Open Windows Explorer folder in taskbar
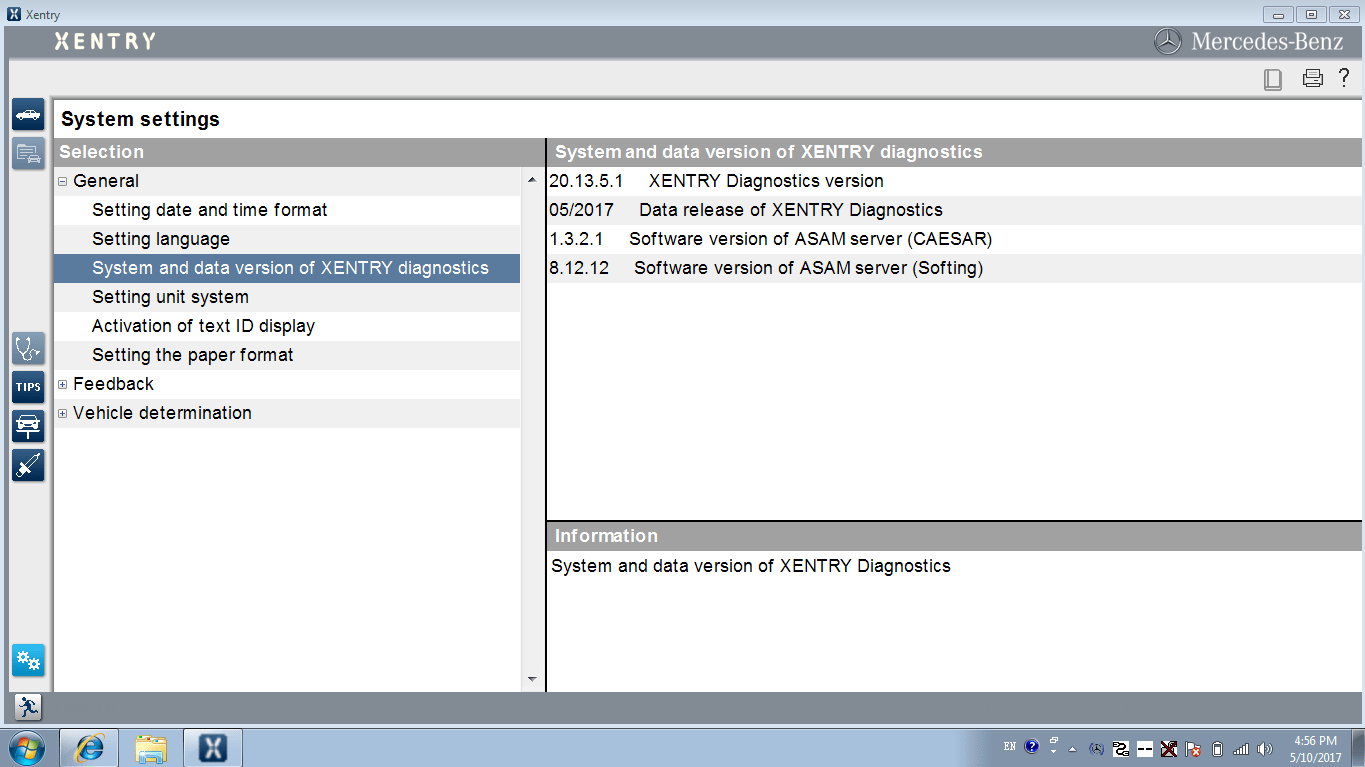Viewport: 1365px width, 767px height. tap(151, 747)
